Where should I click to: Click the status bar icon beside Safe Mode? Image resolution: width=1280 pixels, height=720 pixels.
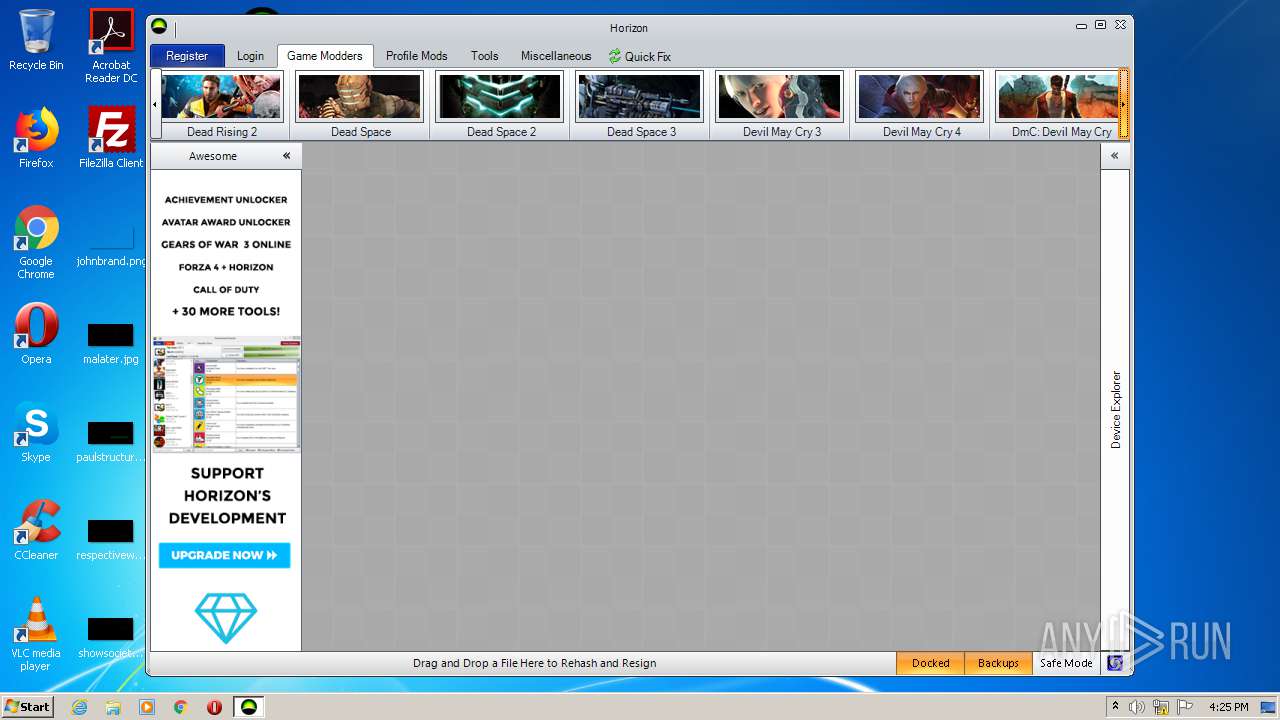point(1115,663)
